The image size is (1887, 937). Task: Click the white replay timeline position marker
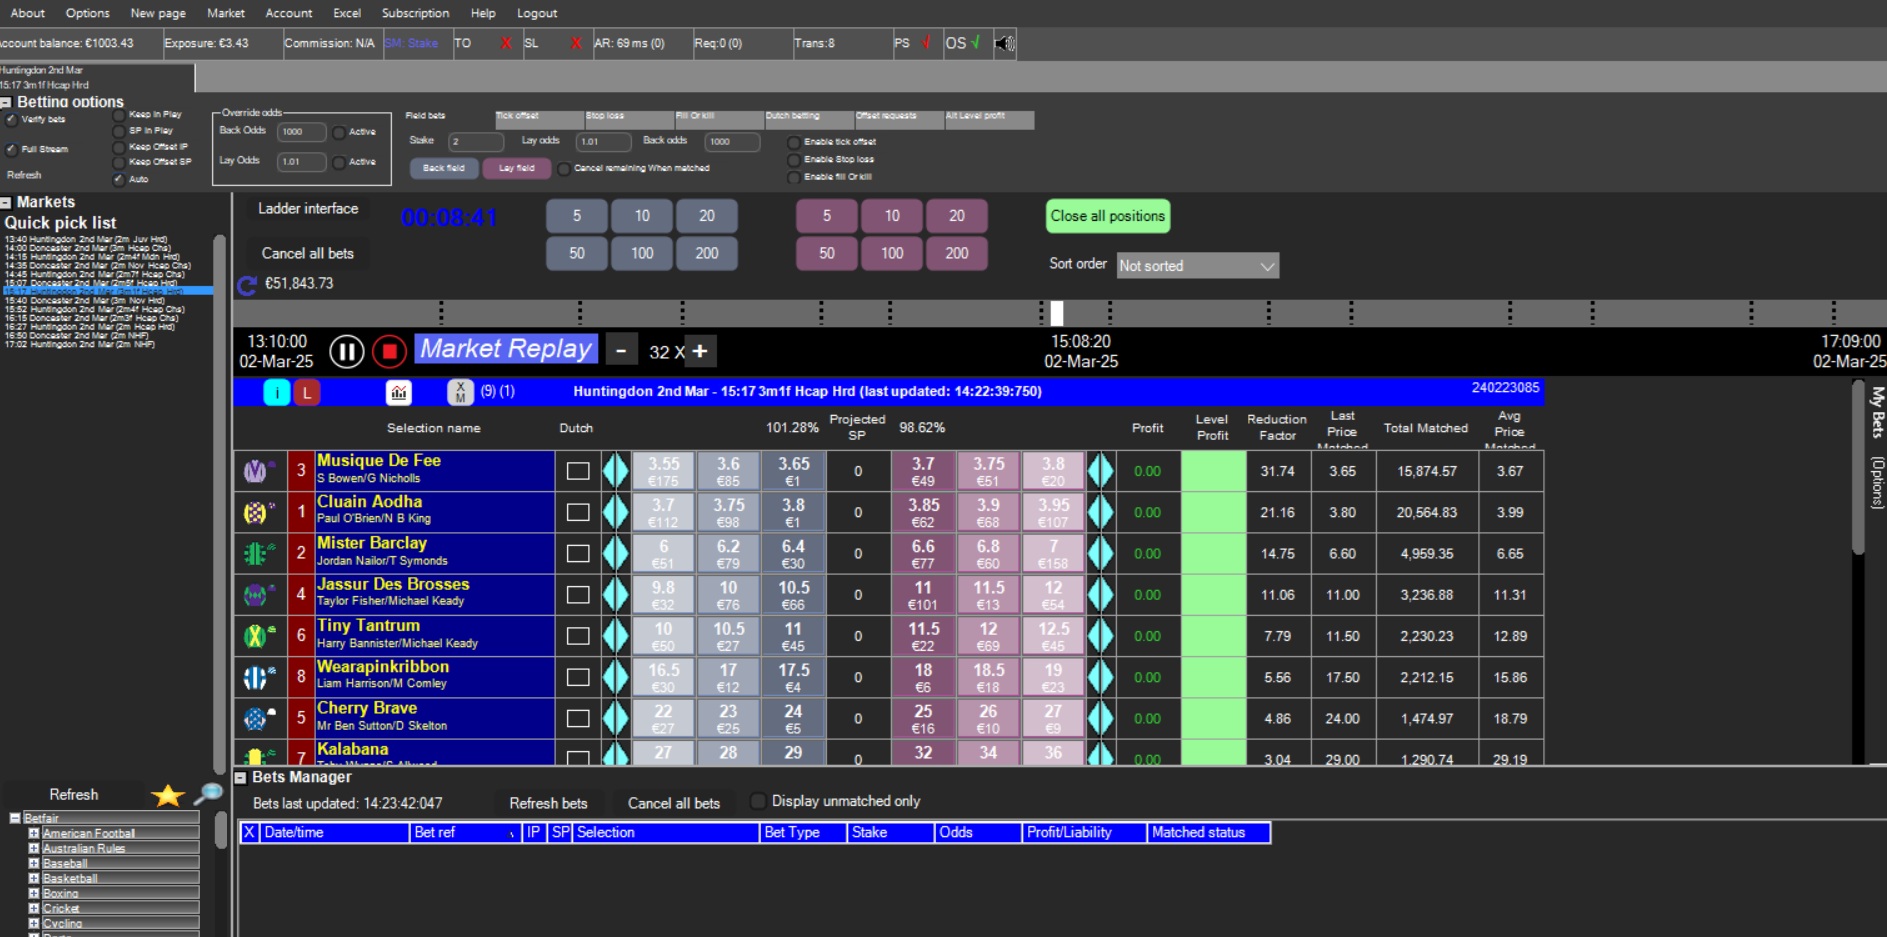pyautogui.click(x=1057, y=313)
